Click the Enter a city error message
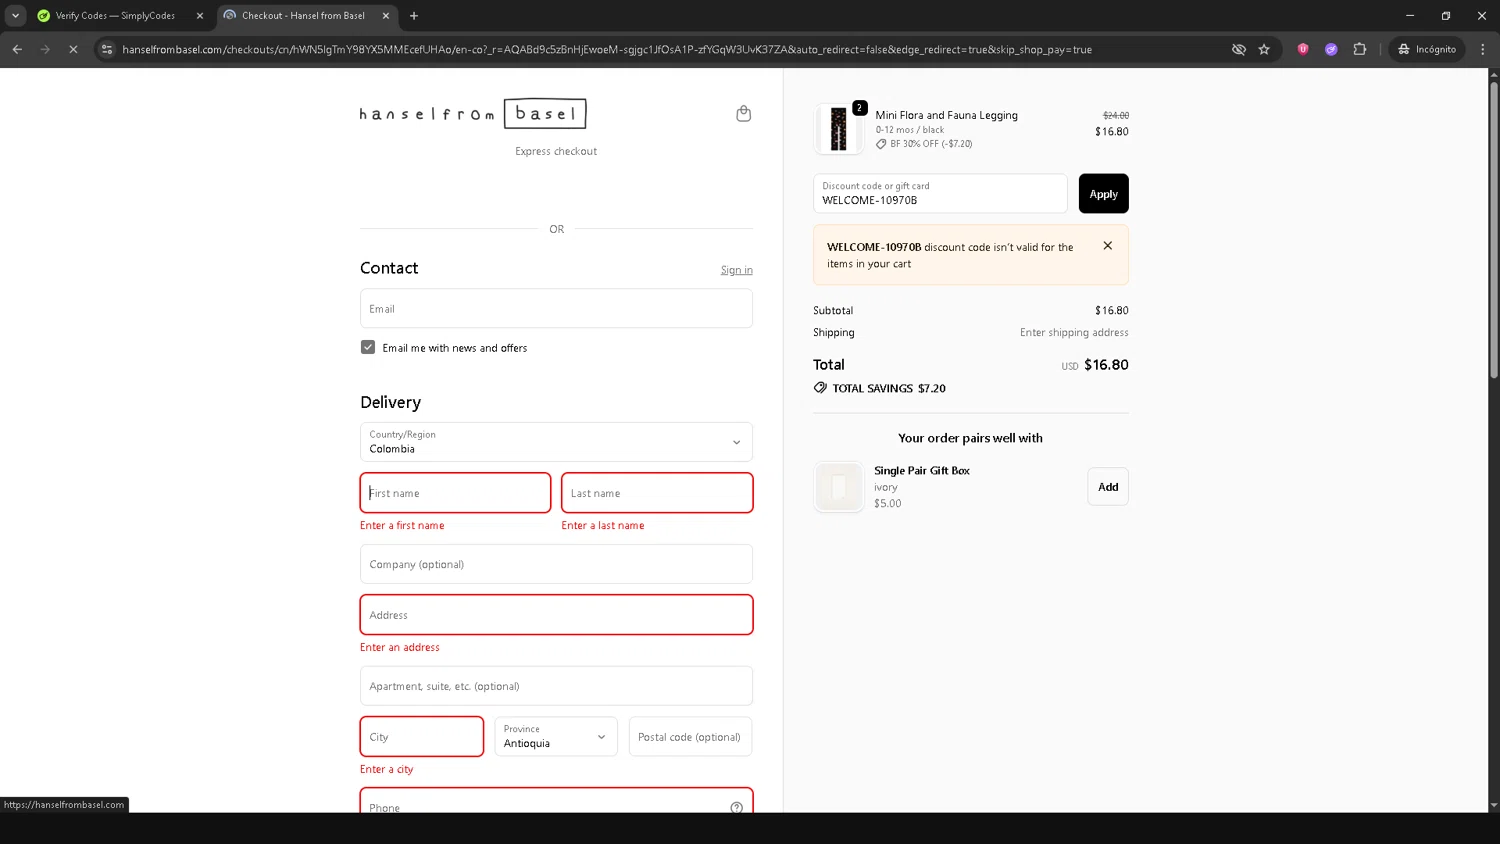This screenshot has height=844, width=1500. coord(386,770)
